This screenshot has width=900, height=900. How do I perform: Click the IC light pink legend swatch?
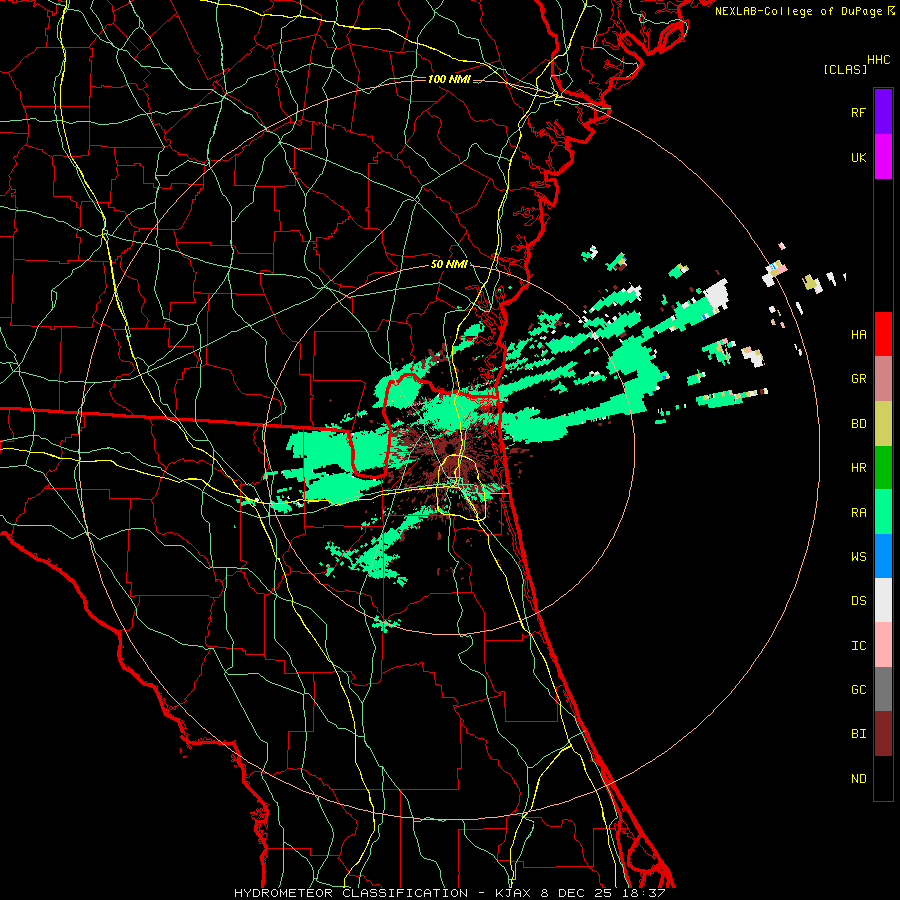click(883, 645)
